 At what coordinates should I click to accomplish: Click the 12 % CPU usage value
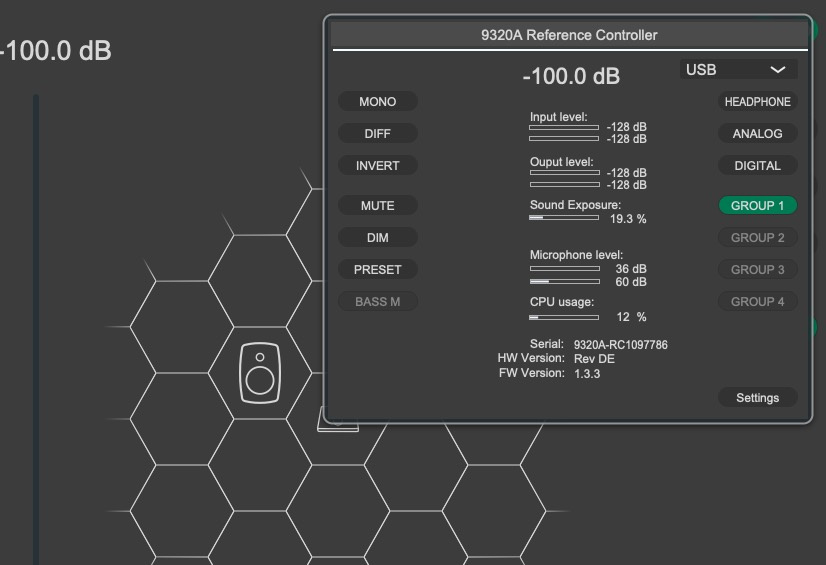631,317
